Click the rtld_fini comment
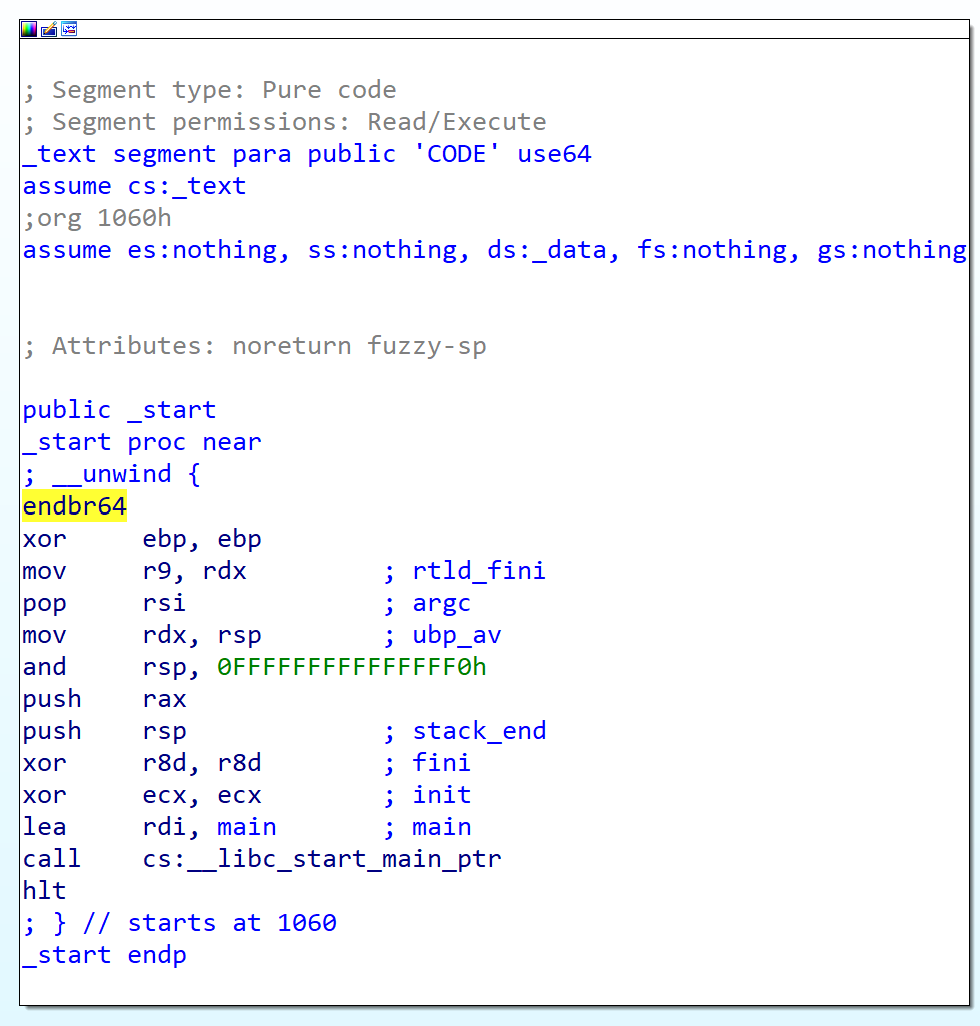 coord(478,571)
